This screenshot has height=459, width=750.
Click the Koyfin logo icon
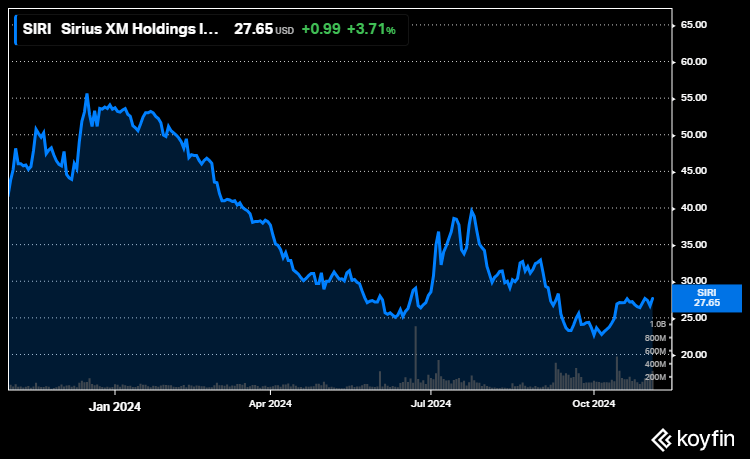tap(660, 438)
